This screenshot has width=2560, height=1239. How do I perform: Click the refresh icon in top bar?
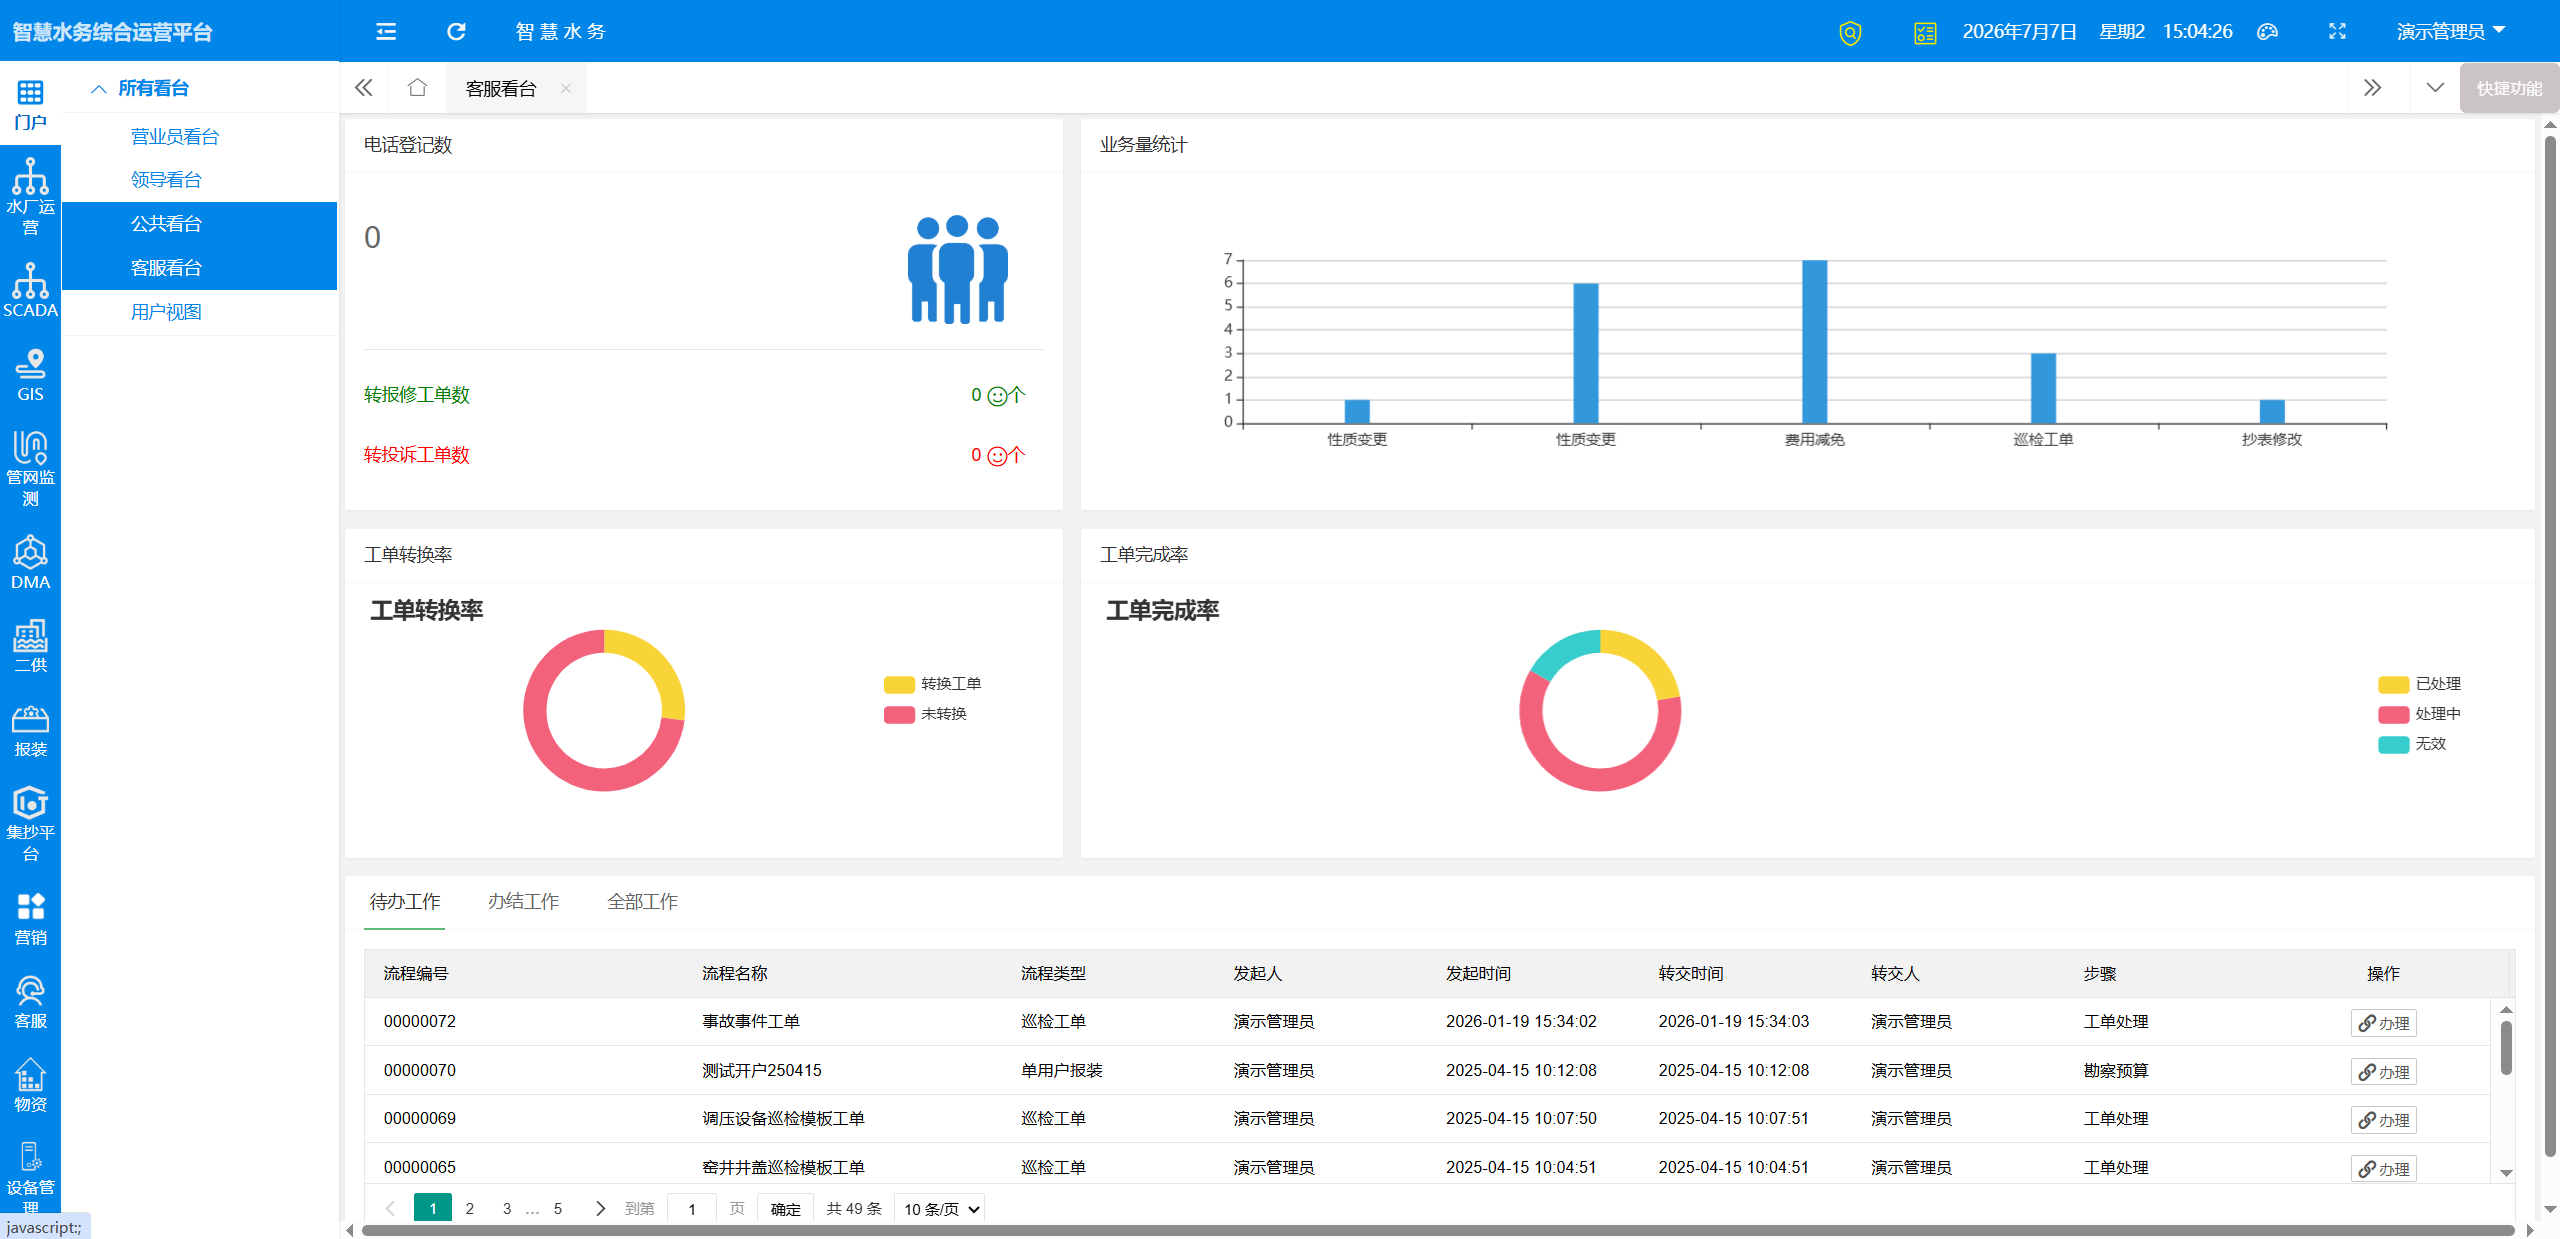pyautogui.click(x=456, y=31)
